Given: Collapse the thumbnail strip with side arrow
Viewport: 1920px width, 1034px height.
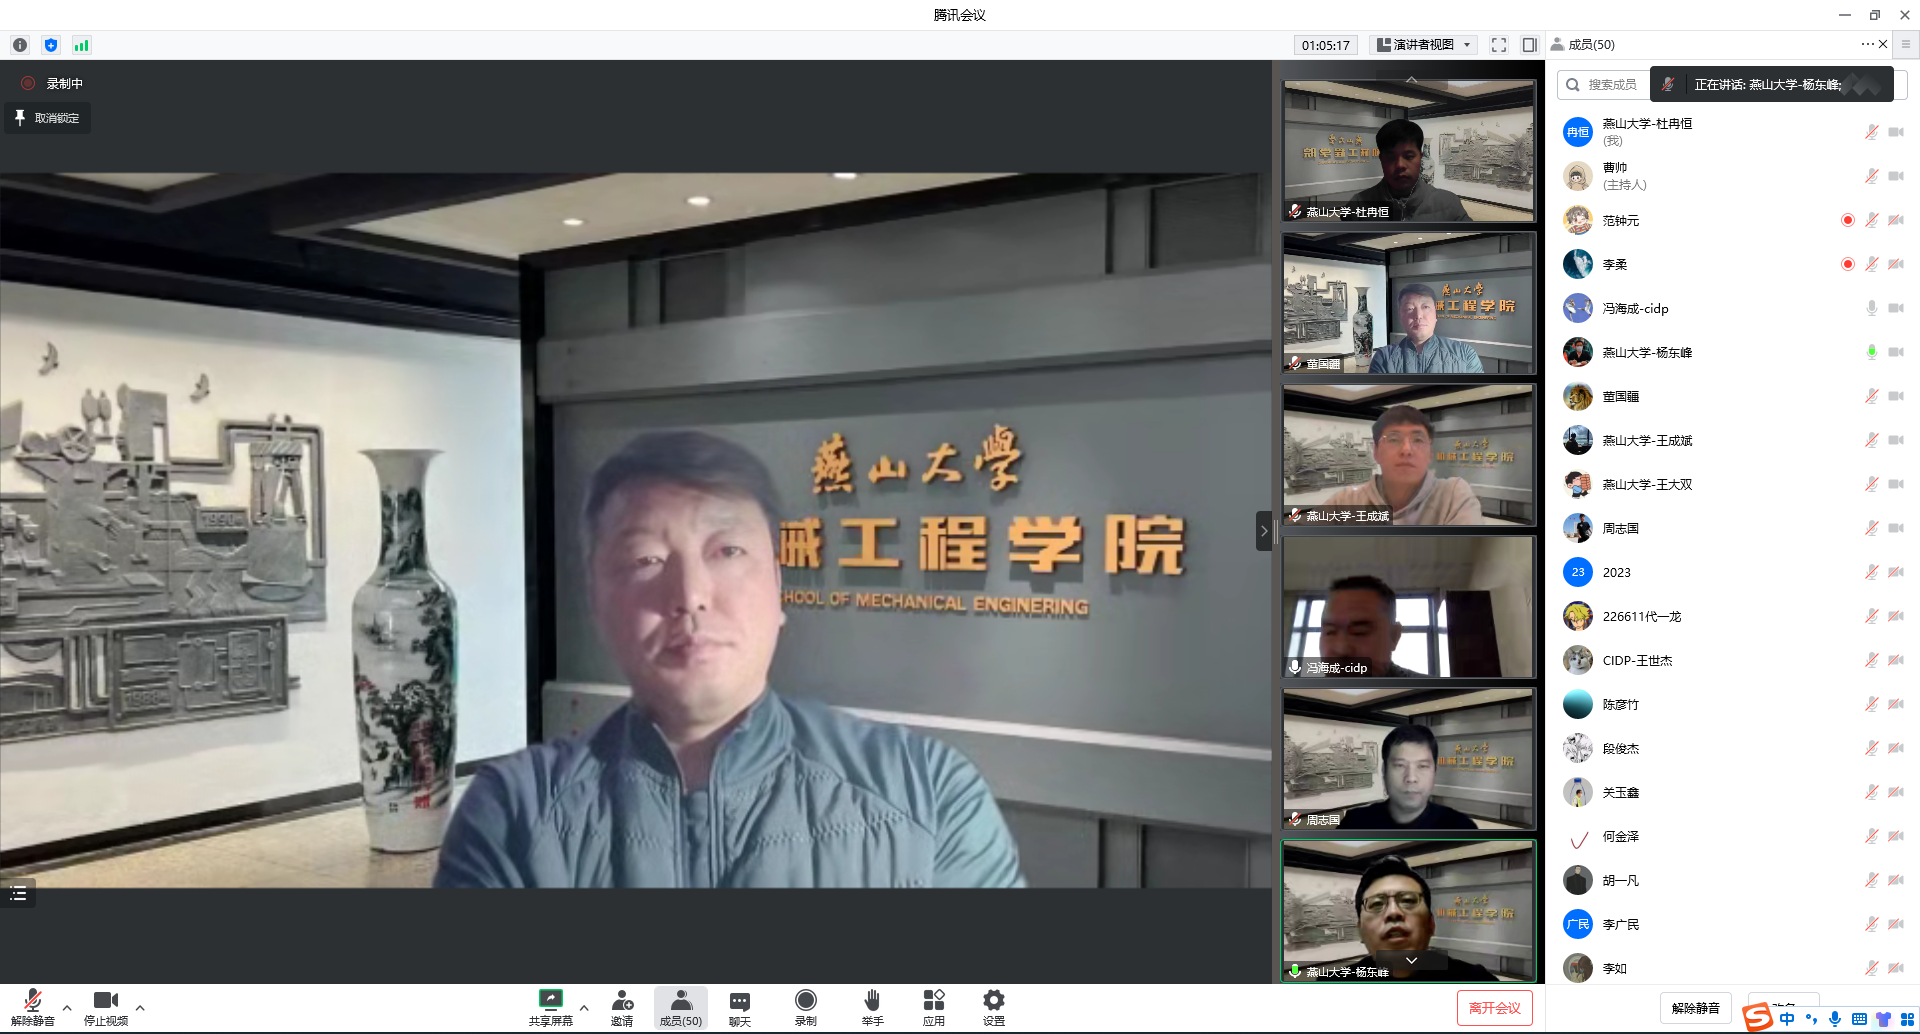Looking at the screenshot, I should click(x=1263, y=531).
